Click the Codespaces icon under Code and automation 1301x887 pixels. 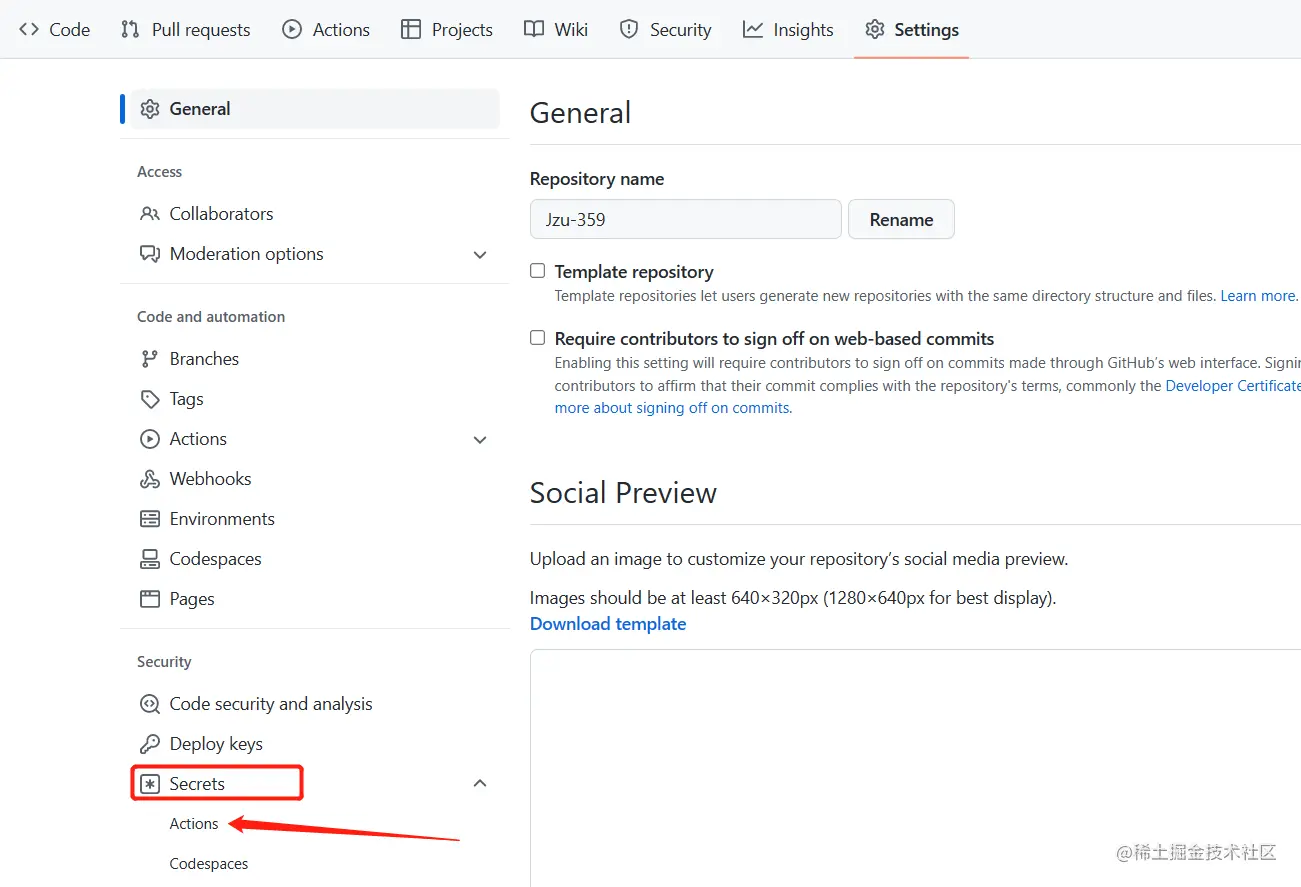(x=150, y=559)
